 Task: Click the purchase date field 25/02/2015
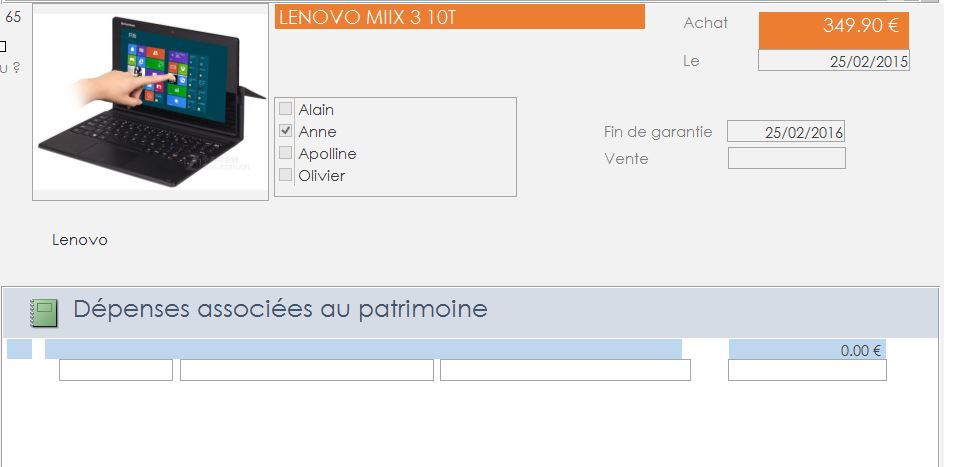tap(833, 61)
